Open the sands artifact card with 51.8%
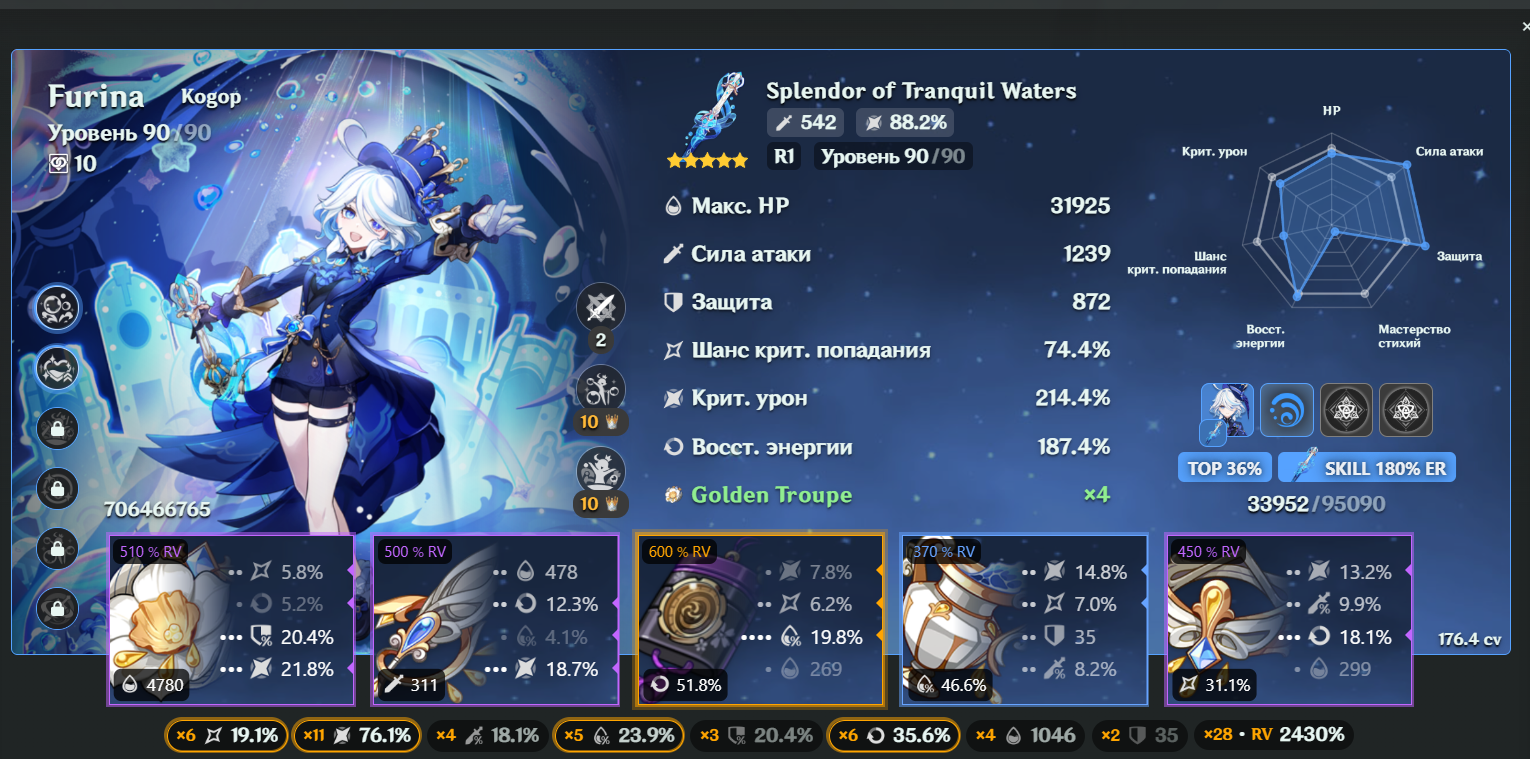The height and width of the screenshot is (759, 1530). click(760, 620)
